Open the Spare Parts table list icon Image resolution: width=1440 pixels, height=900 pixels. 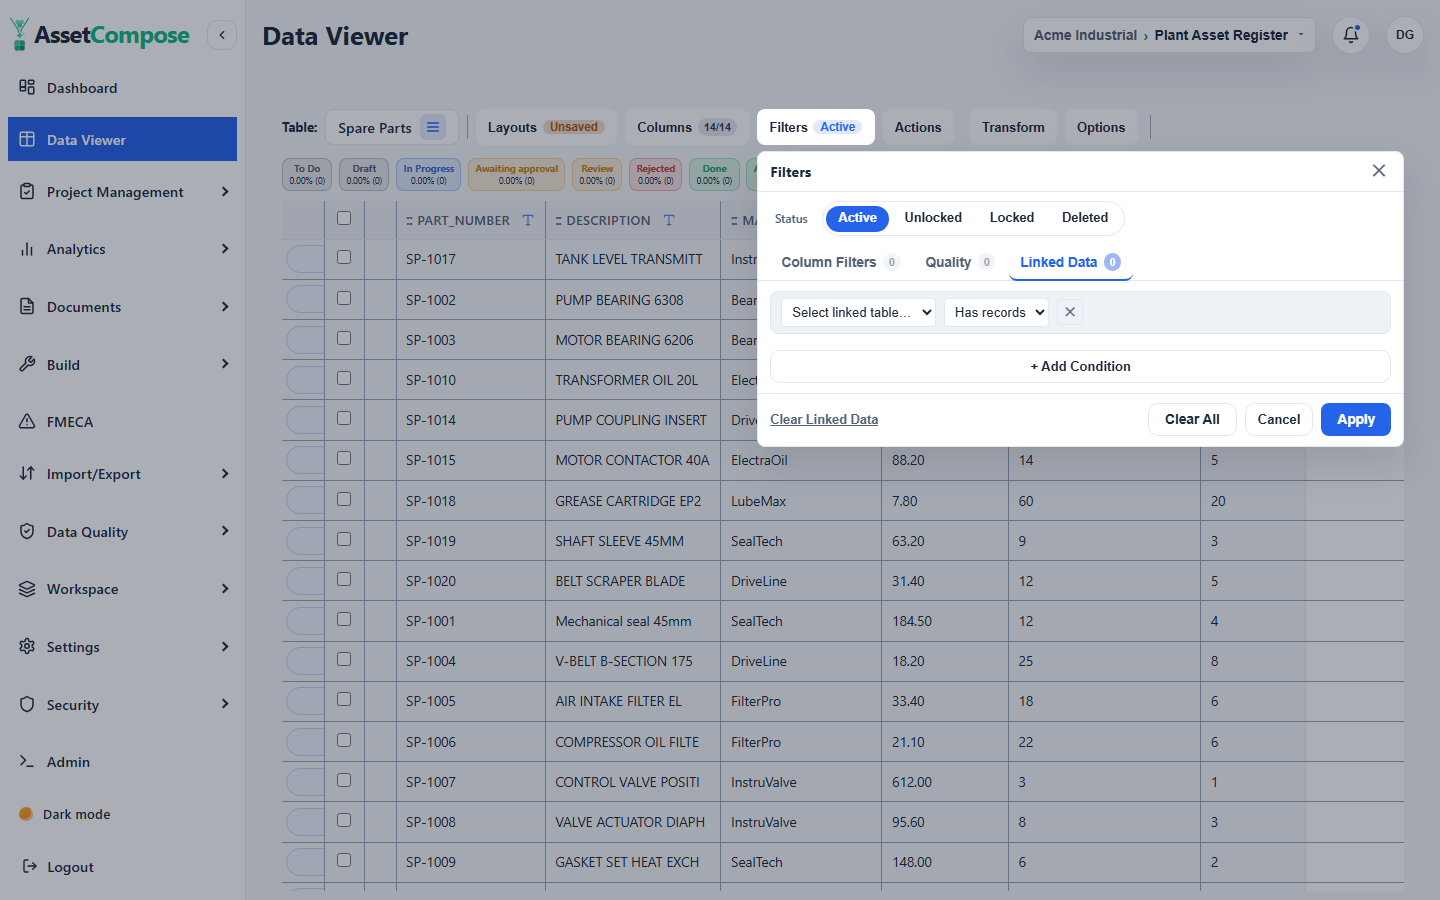coord(433,127)
